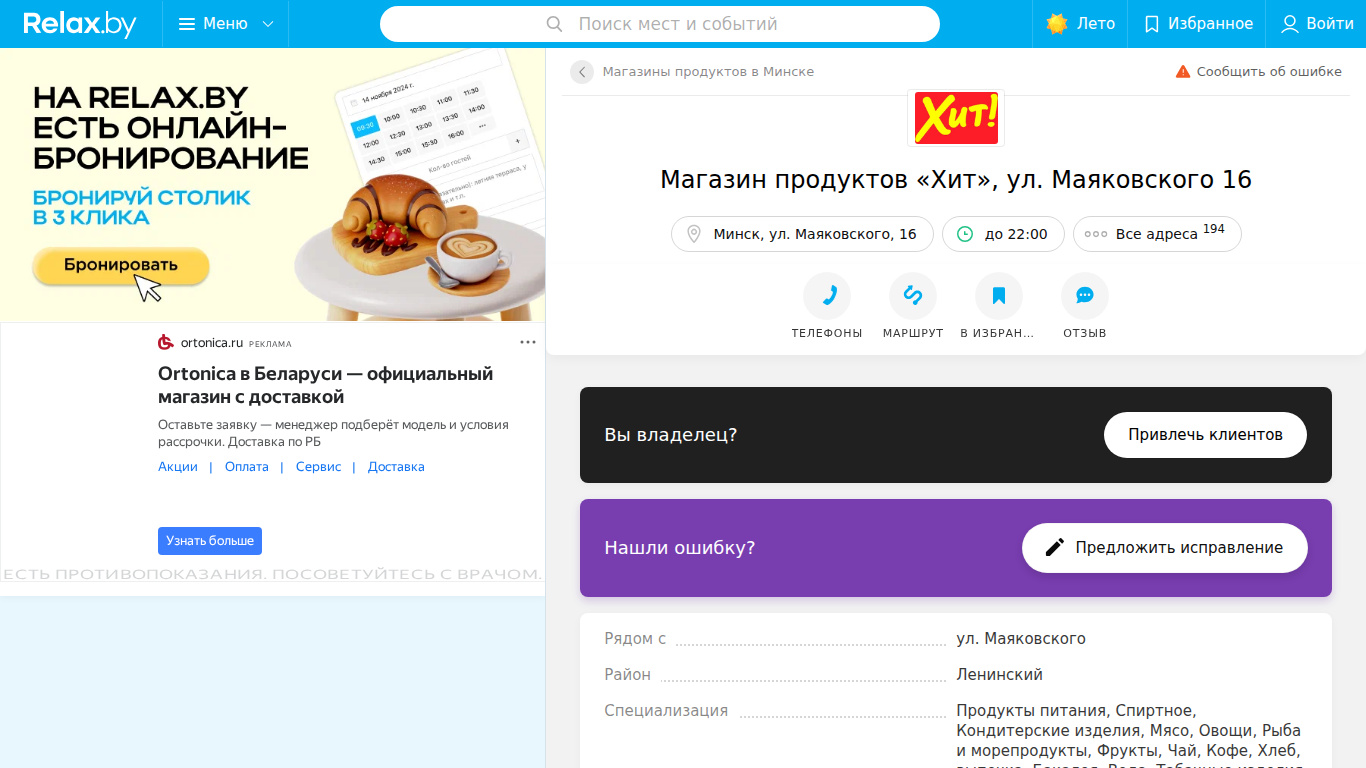Viewport: 1366px width, 768px height.
Task: Open the Хит! store logo
Action: pos(956,117)
